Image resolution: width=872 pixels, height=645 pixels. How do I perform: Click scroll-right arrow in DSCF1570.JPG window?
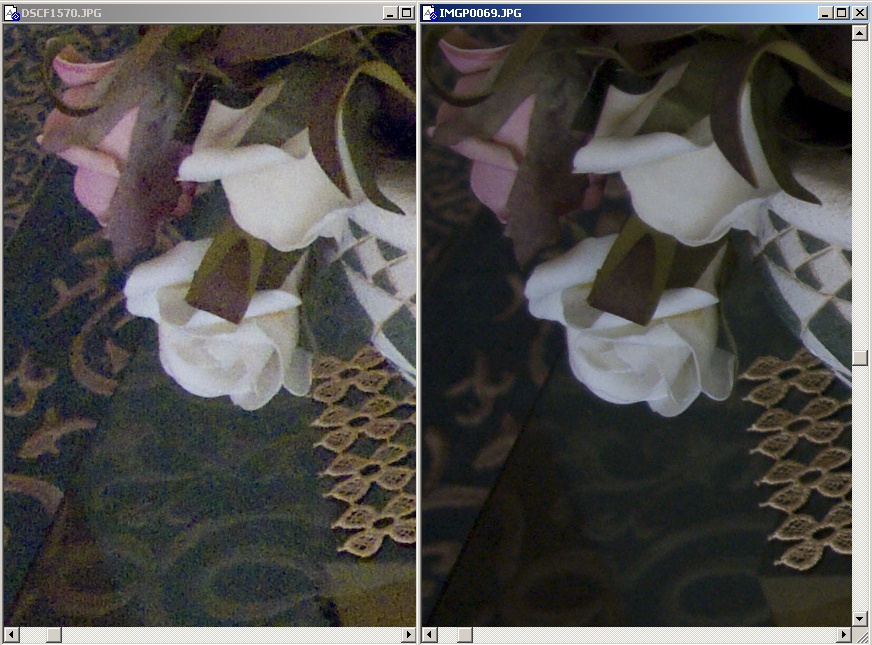[409, 634]
